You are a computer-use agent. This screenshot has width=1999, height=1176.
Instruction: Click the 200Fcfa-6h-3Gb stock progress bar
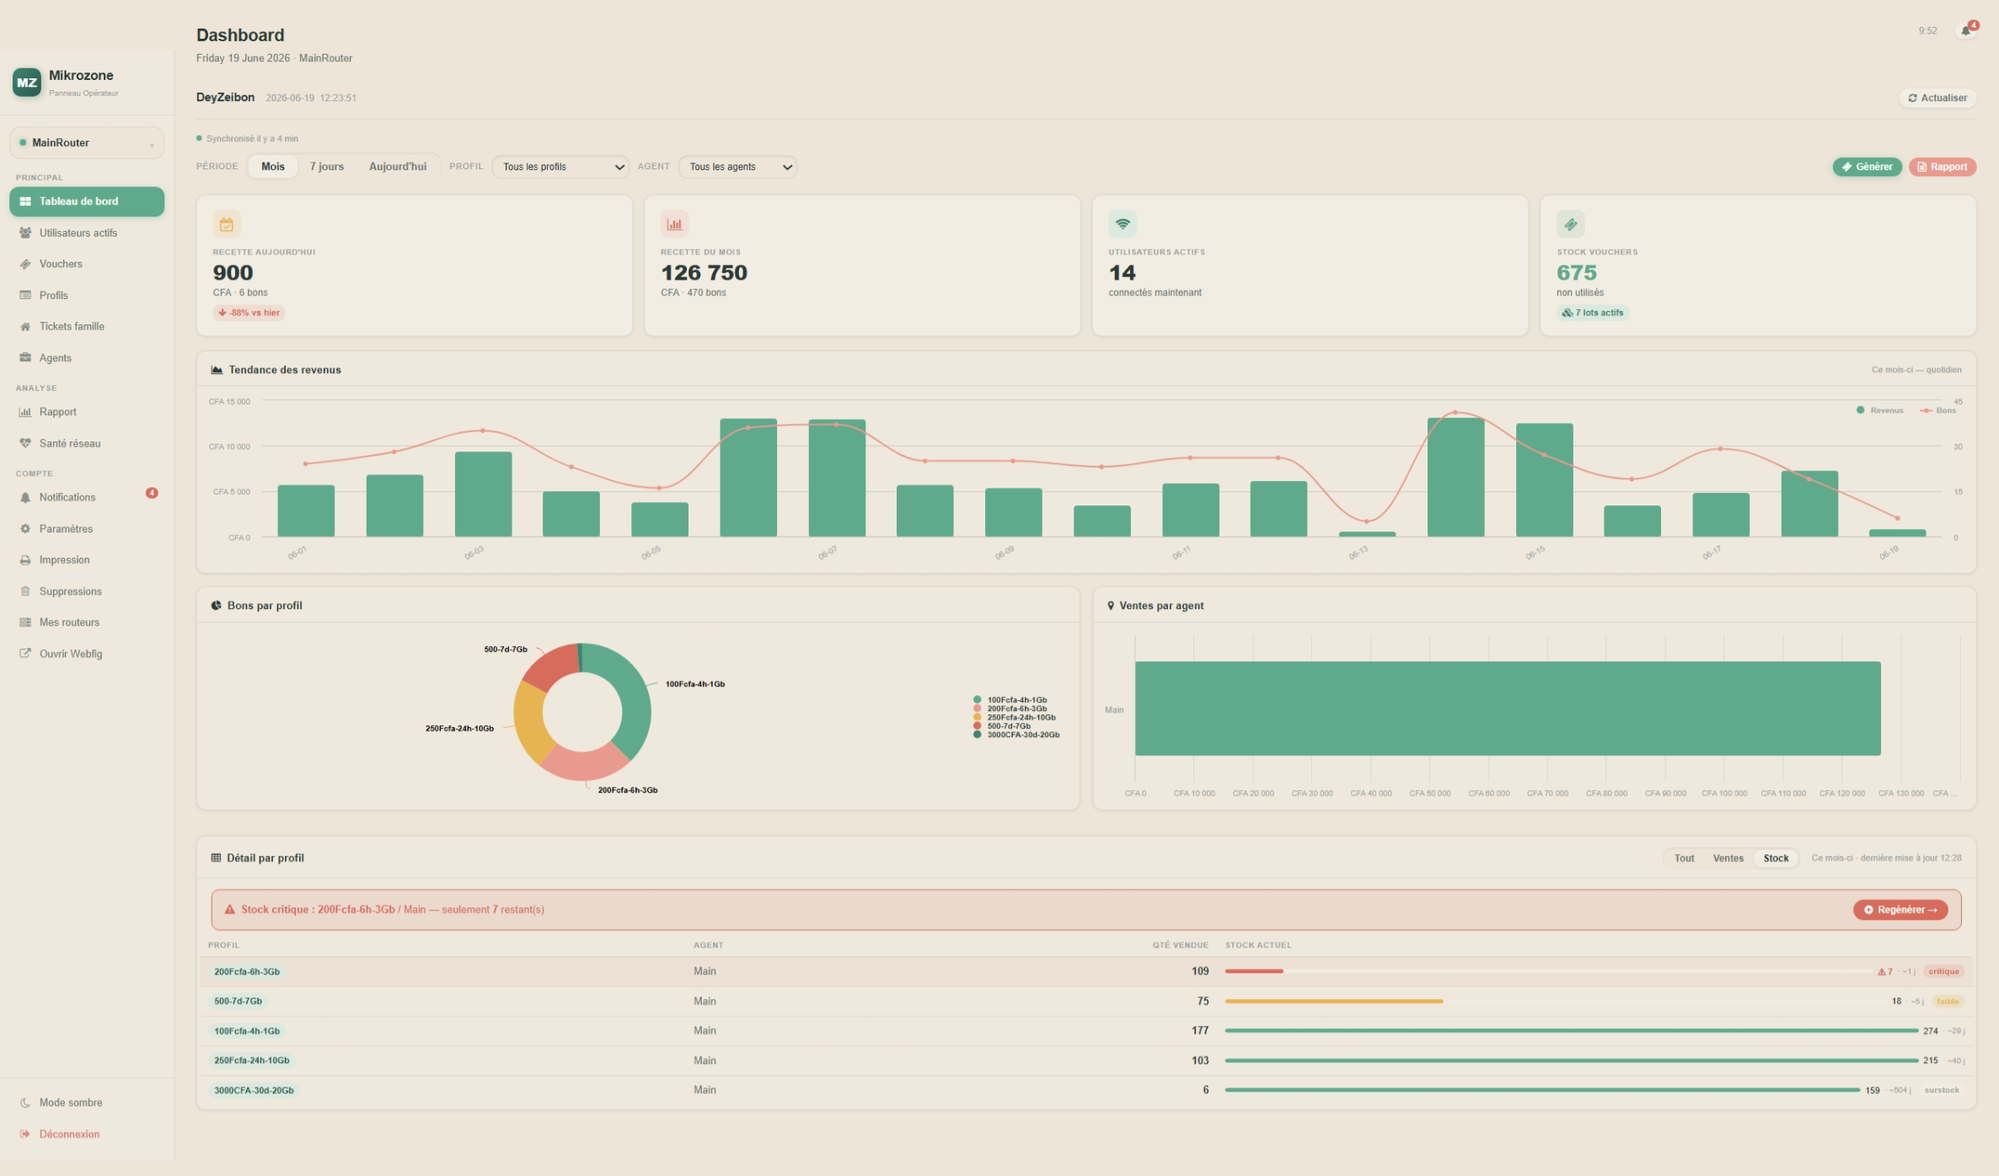coord(1549,972)
